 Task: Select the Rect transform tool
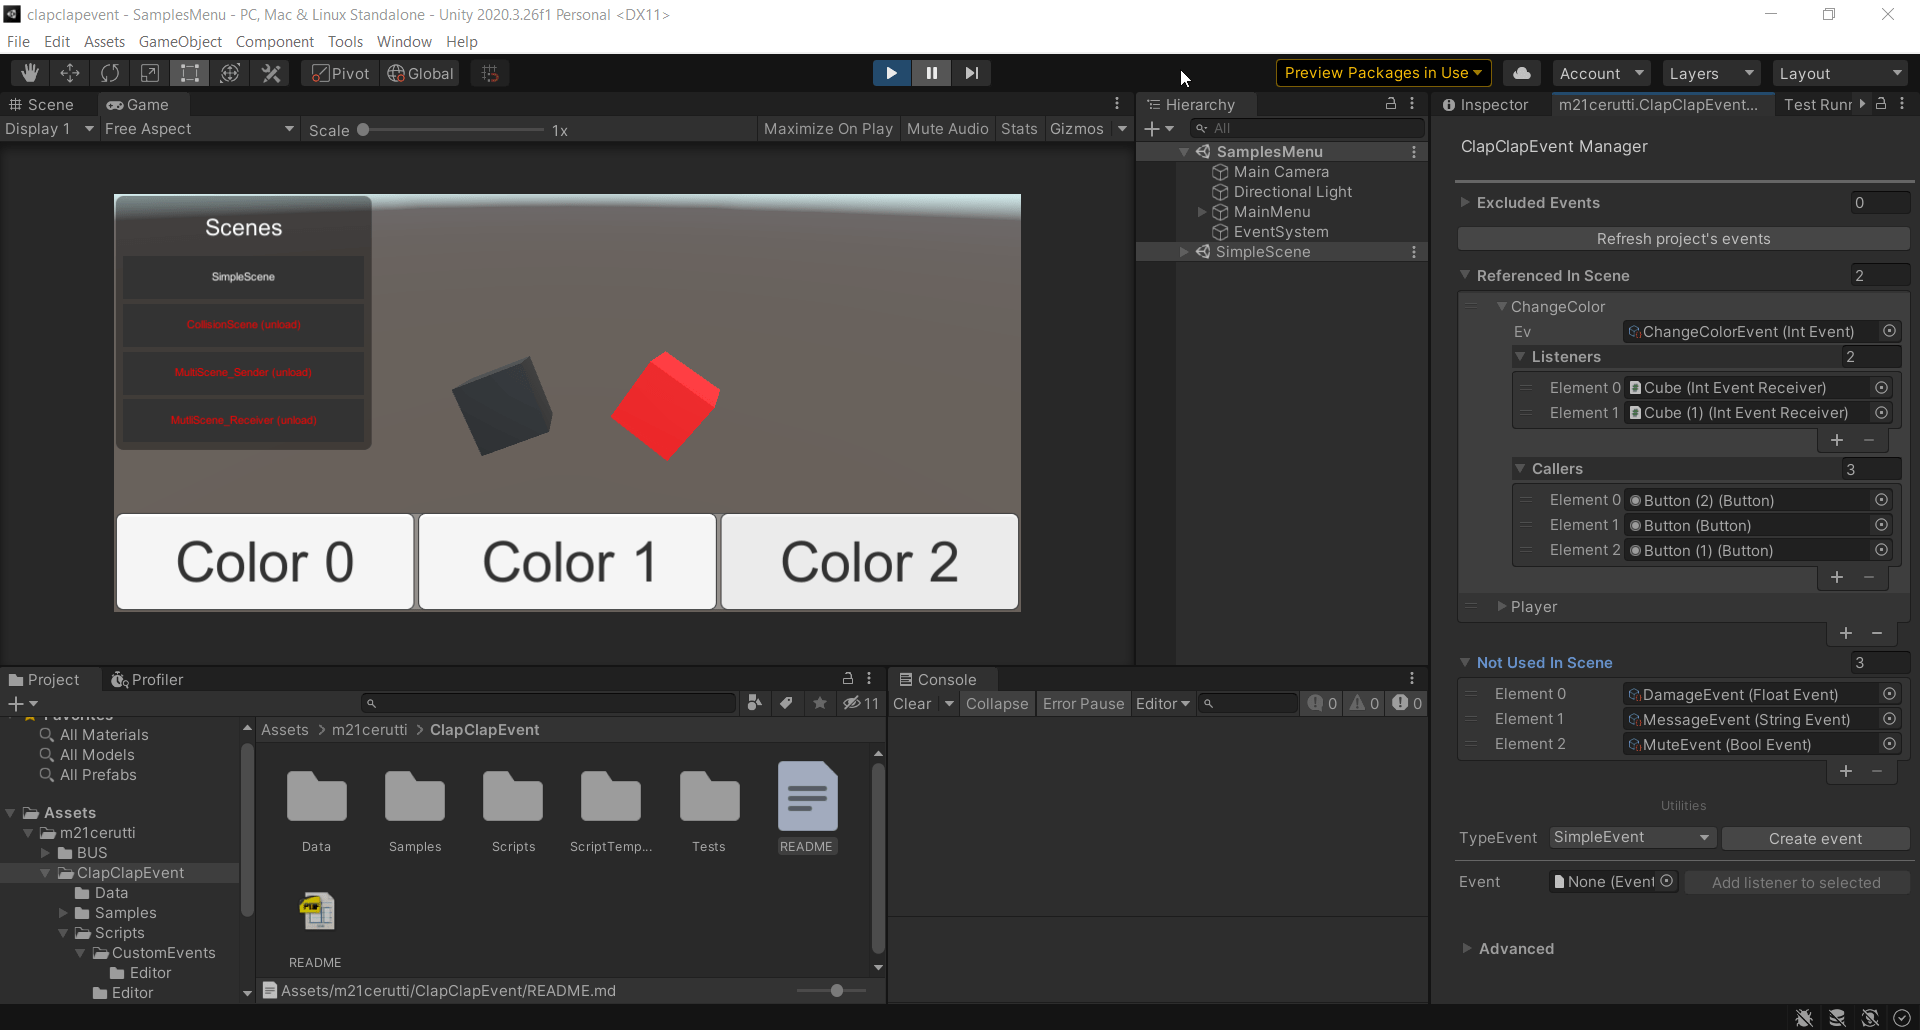click(190, 73)
